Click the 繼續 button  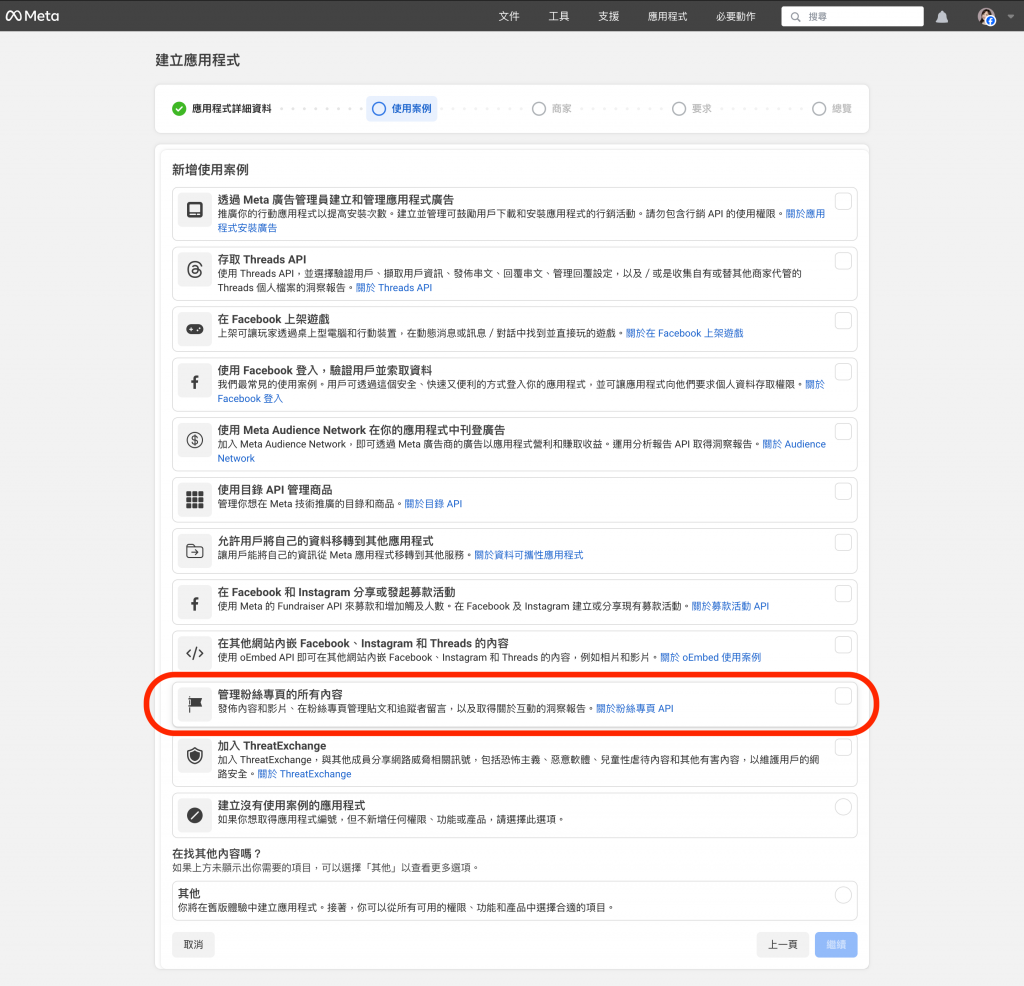836,944
